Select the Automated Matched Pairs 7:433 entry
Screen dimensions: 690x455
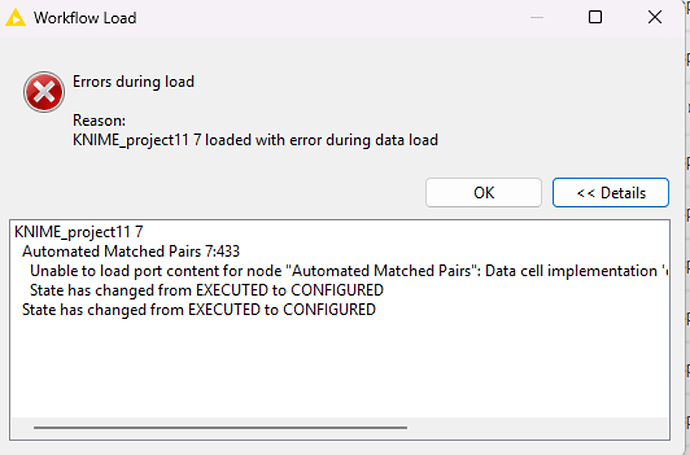point(130,251)
